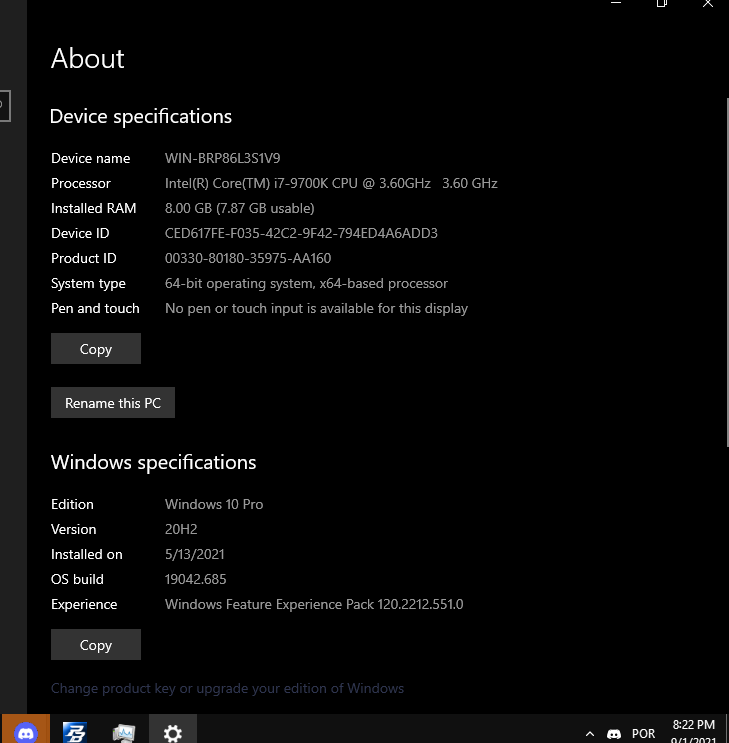Select the Windows 10 Pro edition value
729x743 pixels.
coord(214,504)
